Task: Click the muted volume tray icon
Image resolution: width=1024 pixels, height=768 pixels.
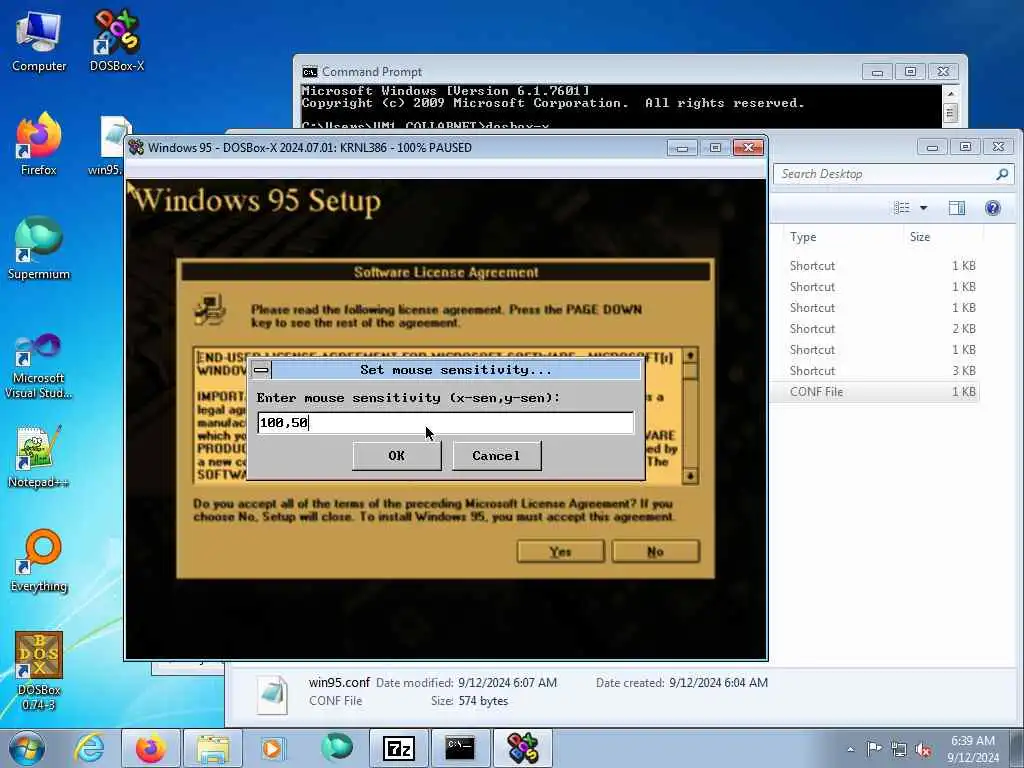Action: (x=923, y=749)
